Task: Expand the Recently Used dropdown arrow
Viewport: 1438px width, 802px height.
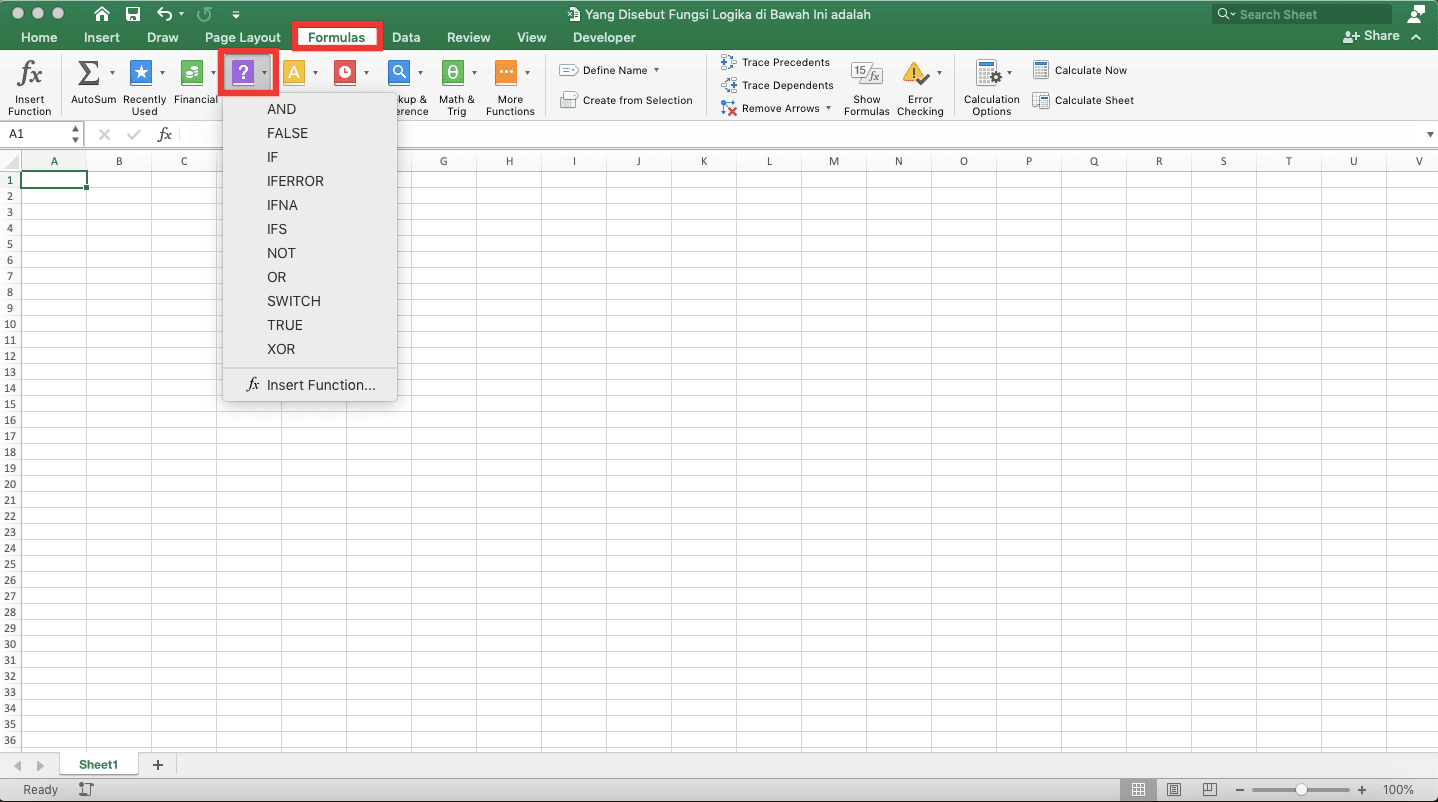Action: point(162,73)
